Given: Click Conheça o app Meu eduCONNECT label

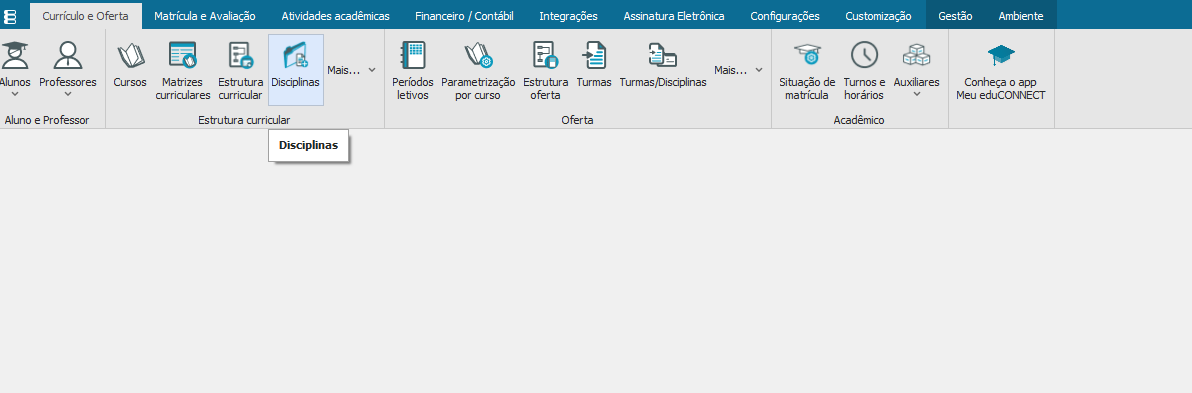Looking at the screenshot, I should coord(1001,89).
